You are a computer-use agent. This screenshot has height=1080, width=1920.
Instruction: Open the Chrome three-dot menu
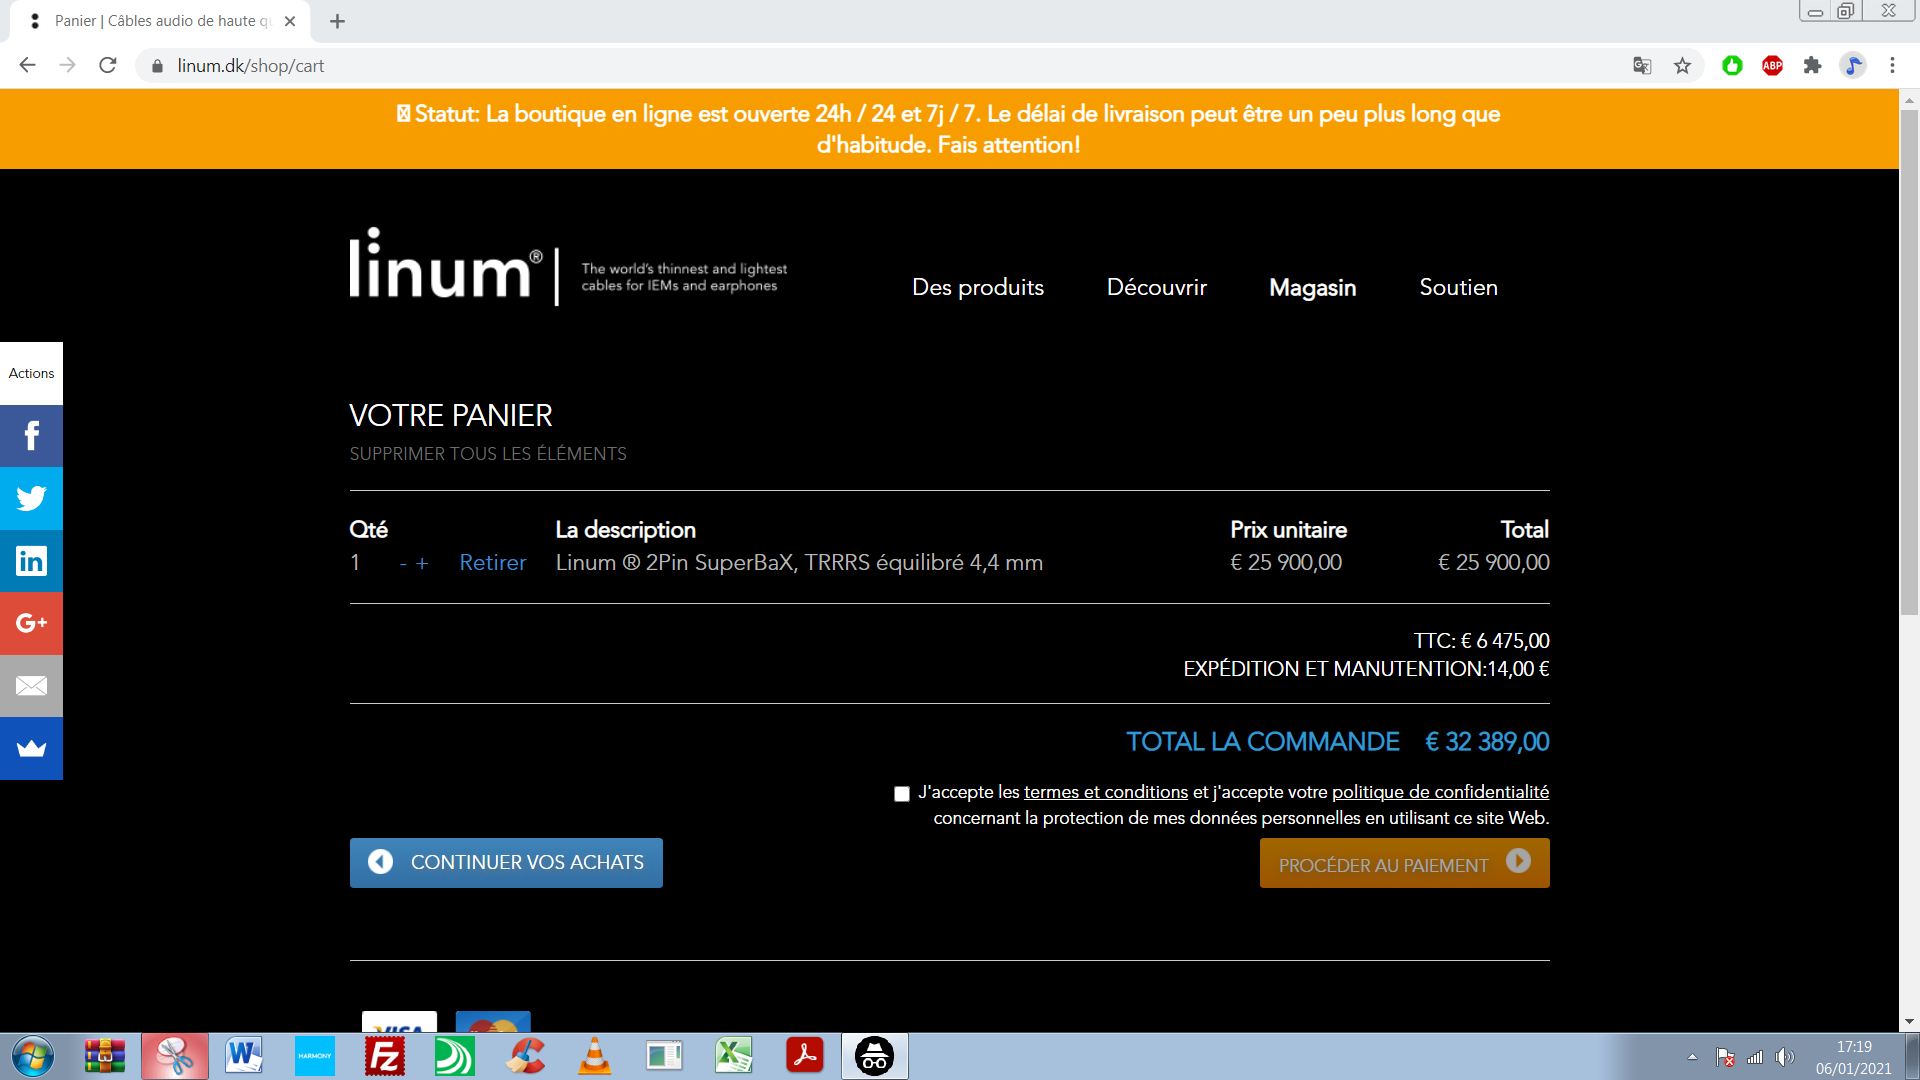pyautogui.click(x=1892, y=66)
